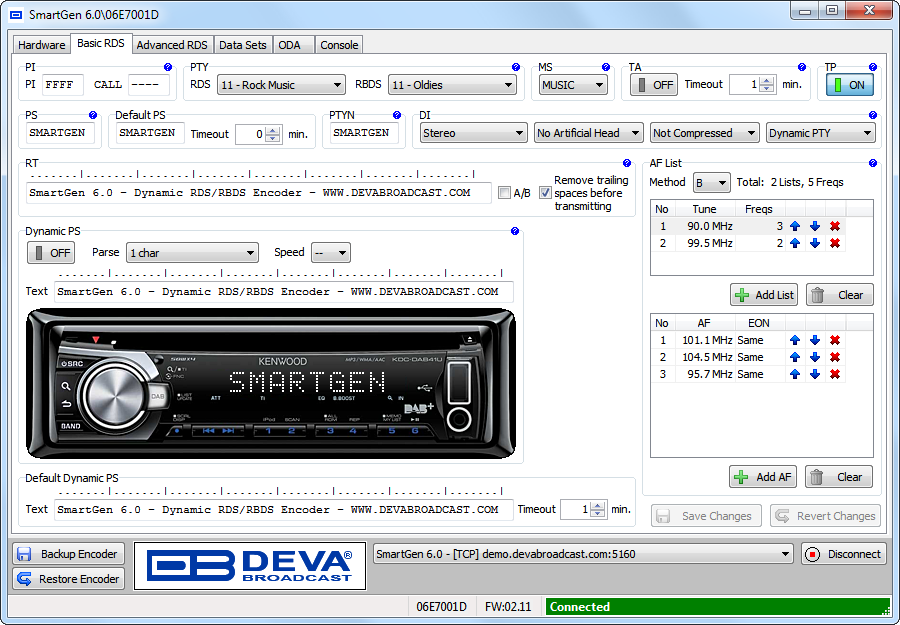Open help for the PS section
Image resolution: width=900 pixels, height=625 pixels.
93,115
